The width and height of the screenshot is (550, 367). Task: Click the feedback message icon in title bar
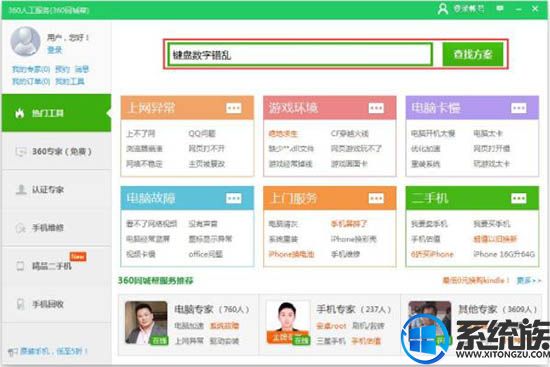500,8
